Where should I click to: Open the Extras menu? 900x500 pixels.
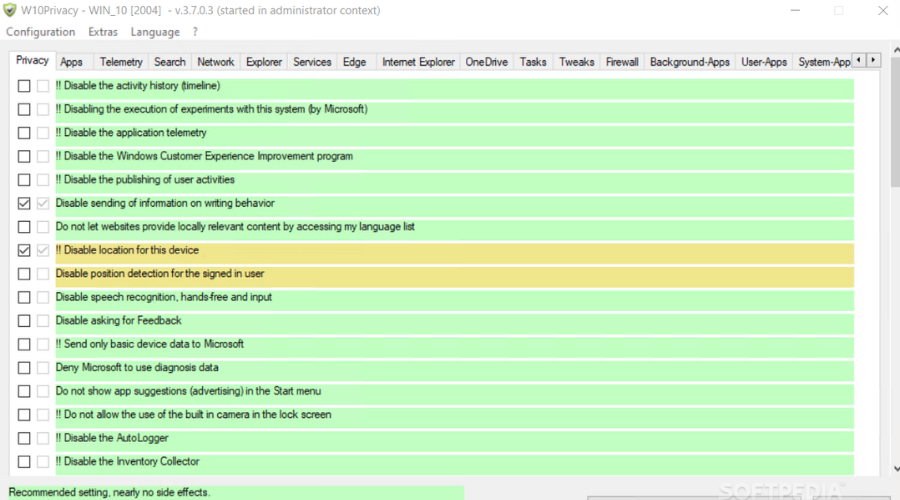click(103, 32)
